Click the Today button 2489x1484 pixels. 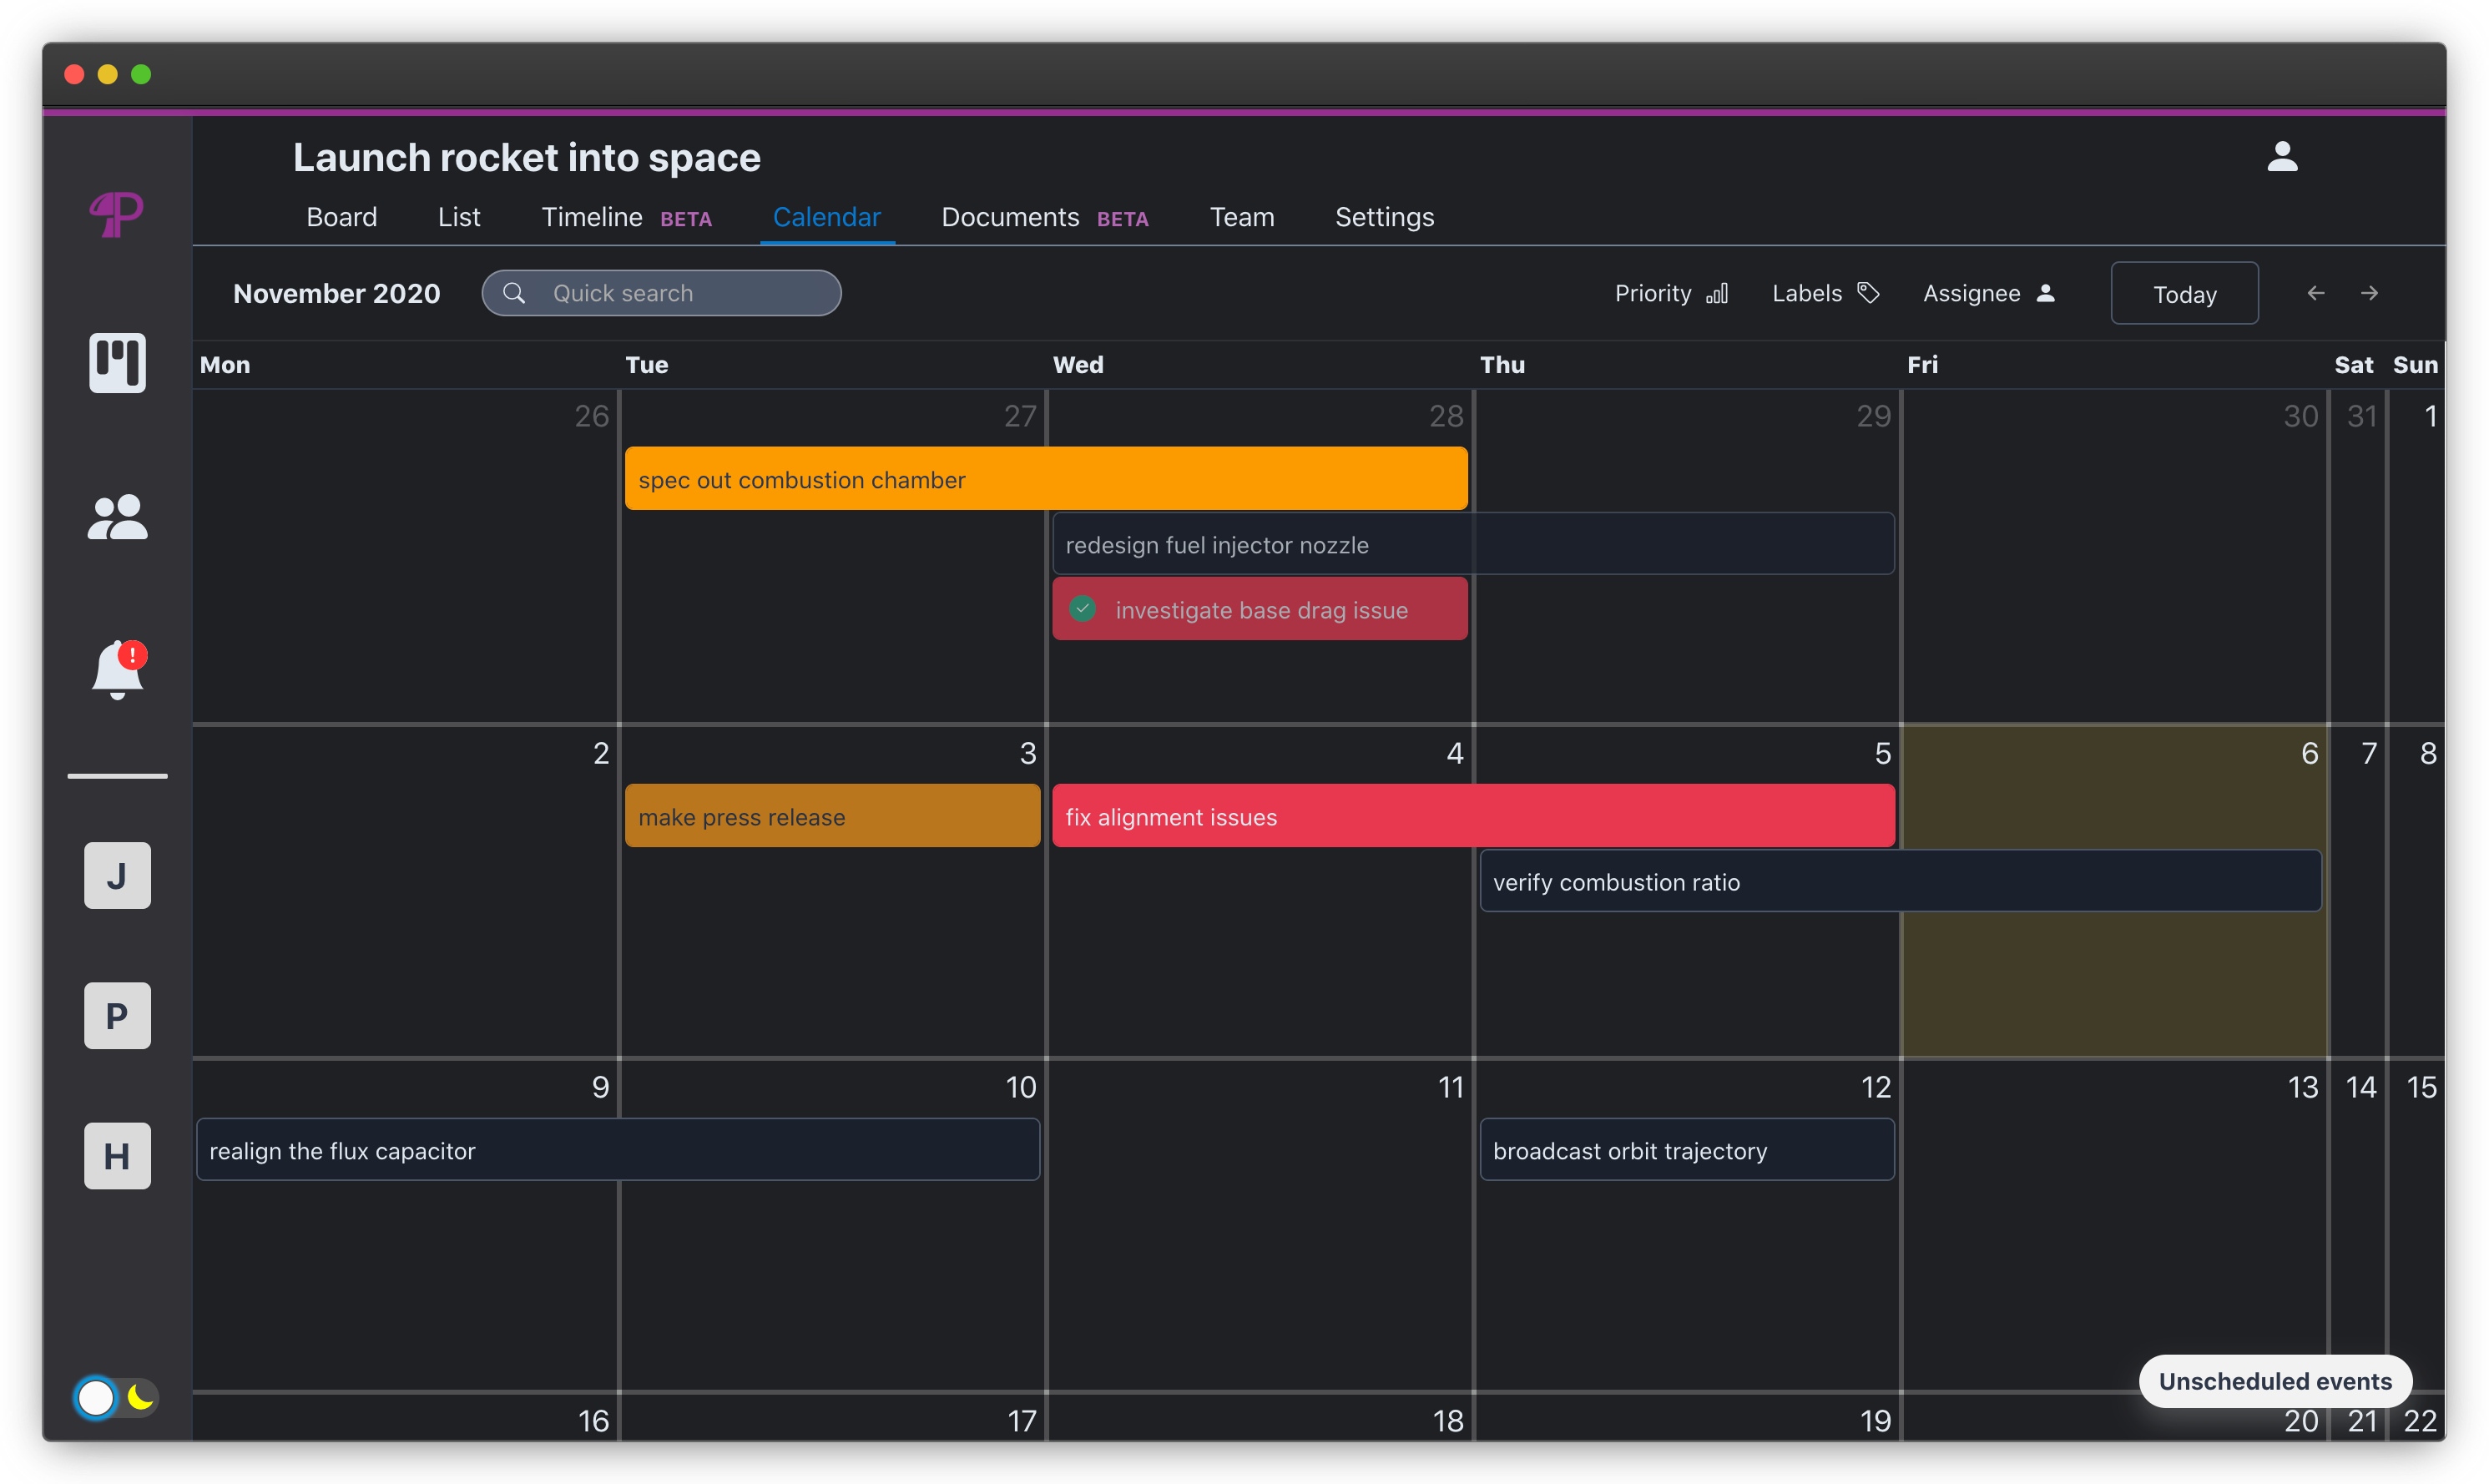pyautogui.click(x=2183, y=293)
